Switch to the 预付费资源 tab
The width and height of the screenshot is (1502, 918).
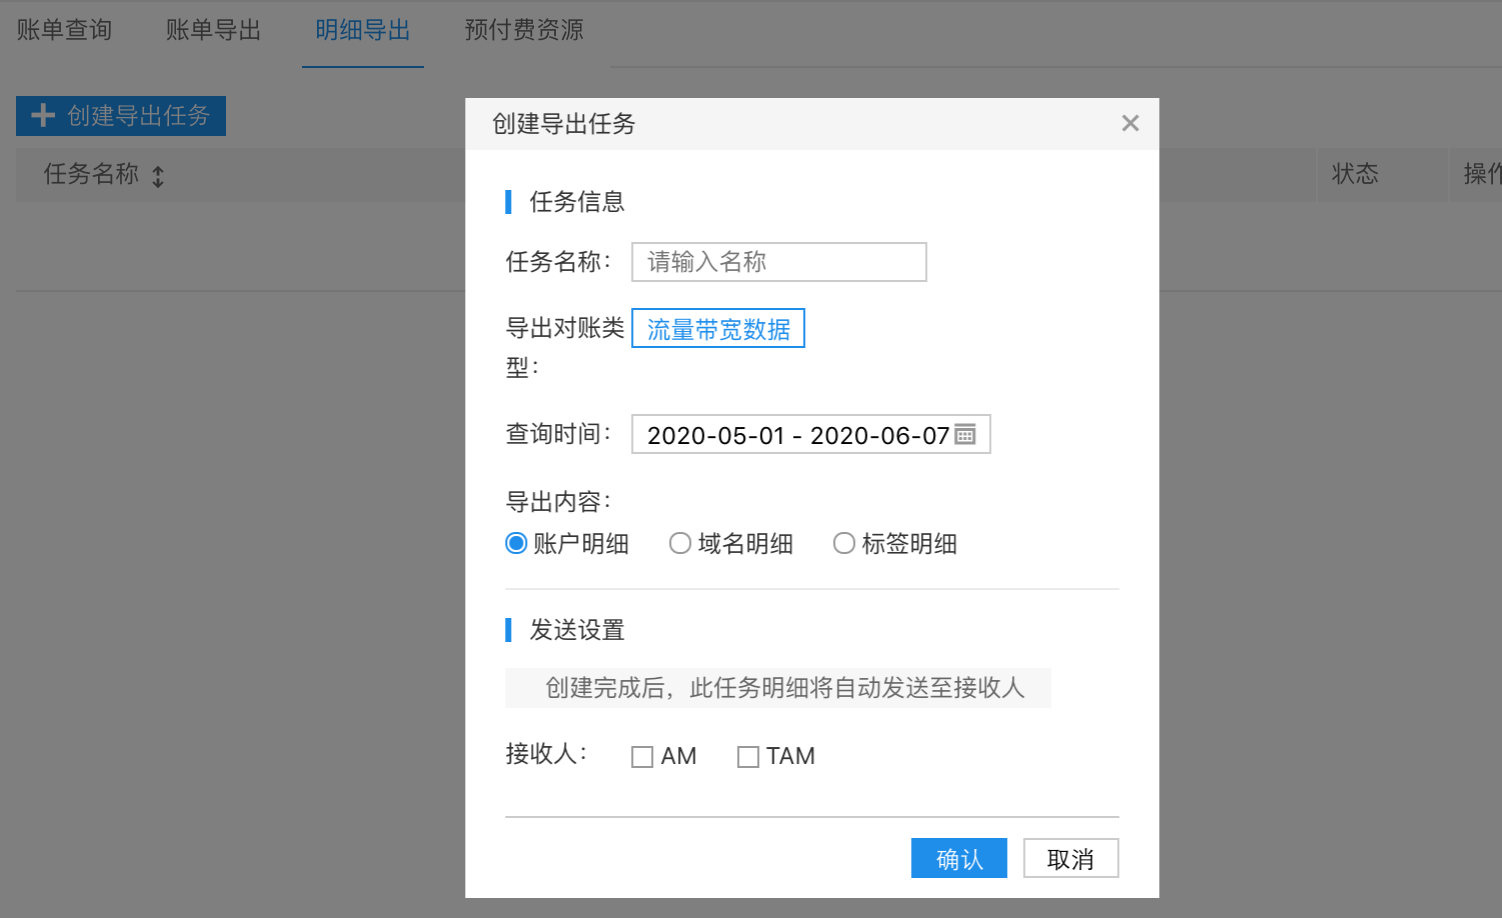pos(524,30)
